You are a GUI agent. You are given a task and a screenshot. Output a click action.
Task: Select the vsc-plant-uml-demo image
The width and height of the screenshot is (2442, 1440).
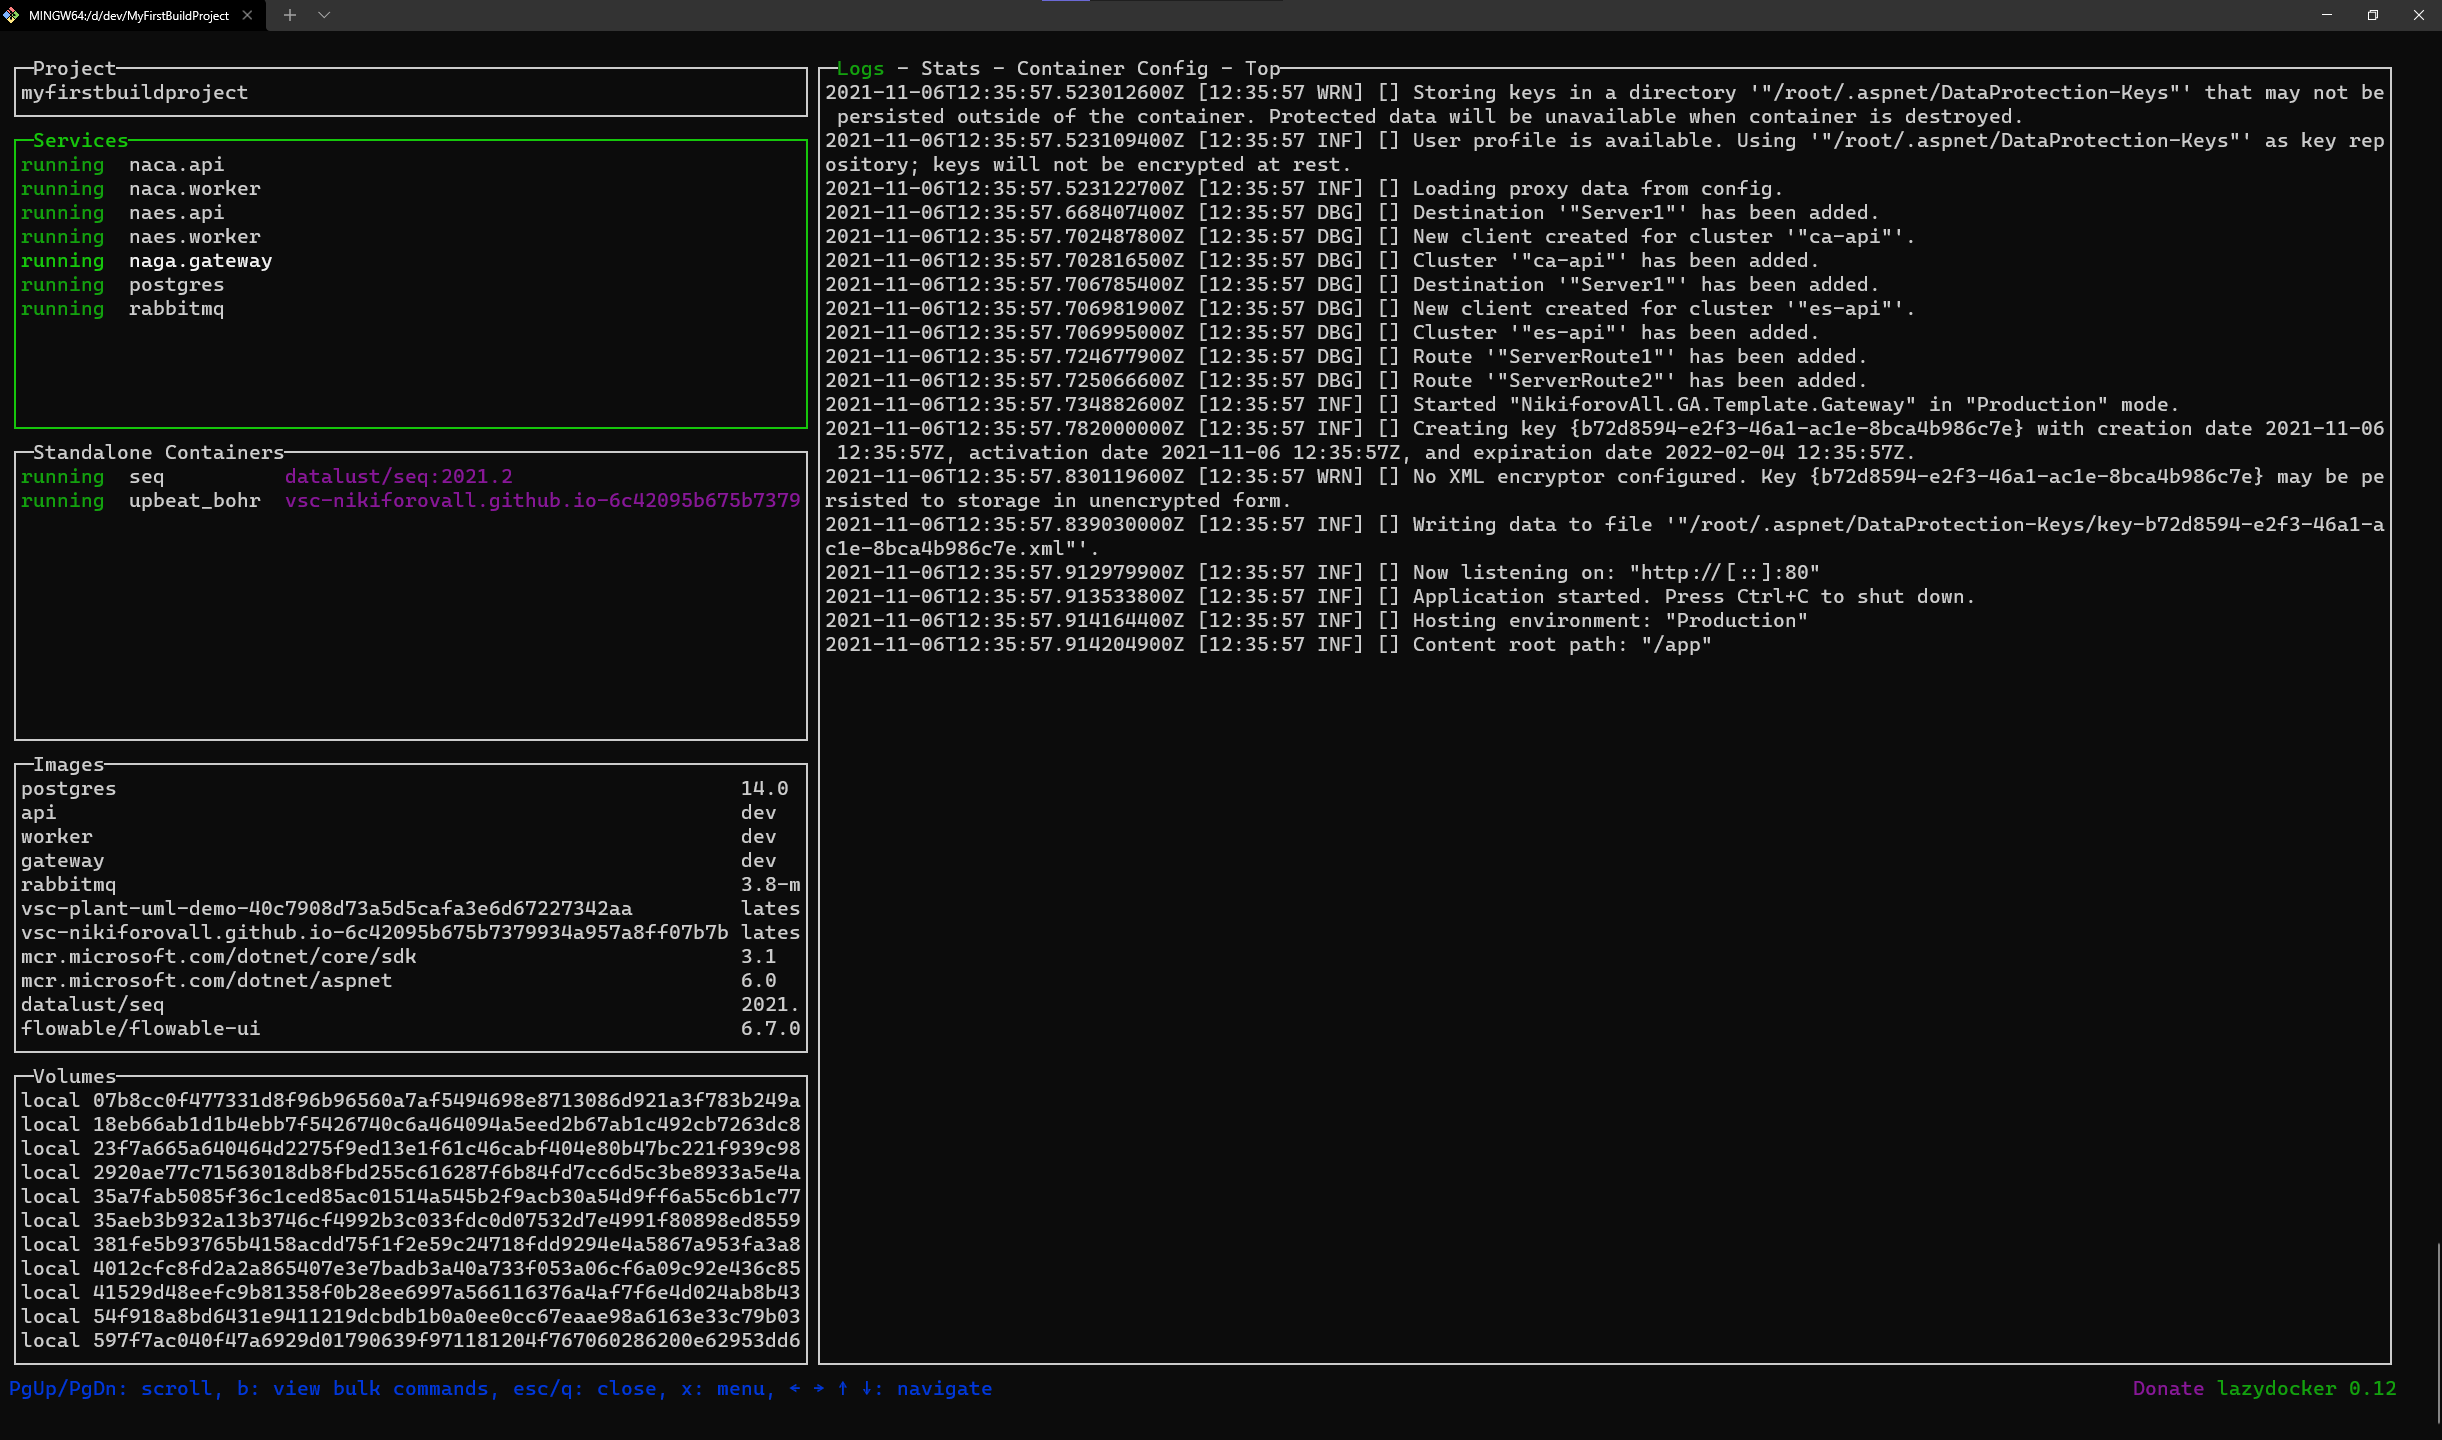click(411, 908)
